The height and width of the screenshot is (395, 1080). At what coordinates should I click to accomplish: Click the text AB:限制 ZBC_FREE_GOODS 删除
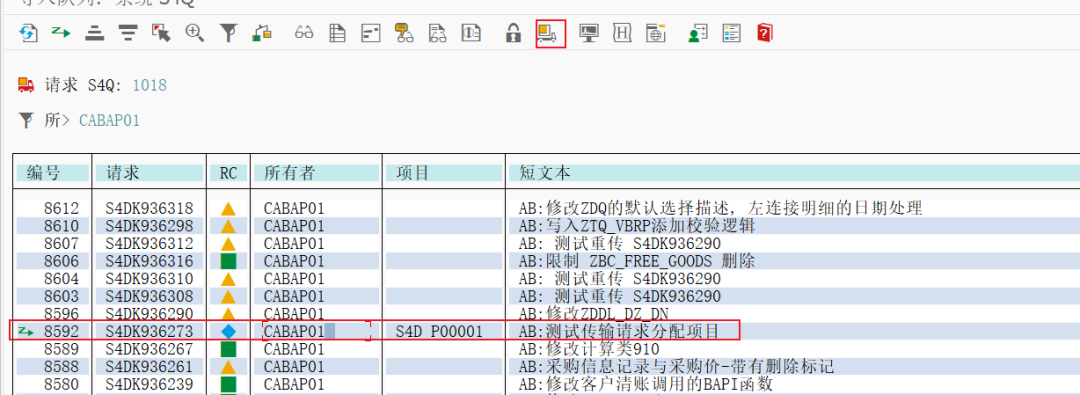[637, 261]
